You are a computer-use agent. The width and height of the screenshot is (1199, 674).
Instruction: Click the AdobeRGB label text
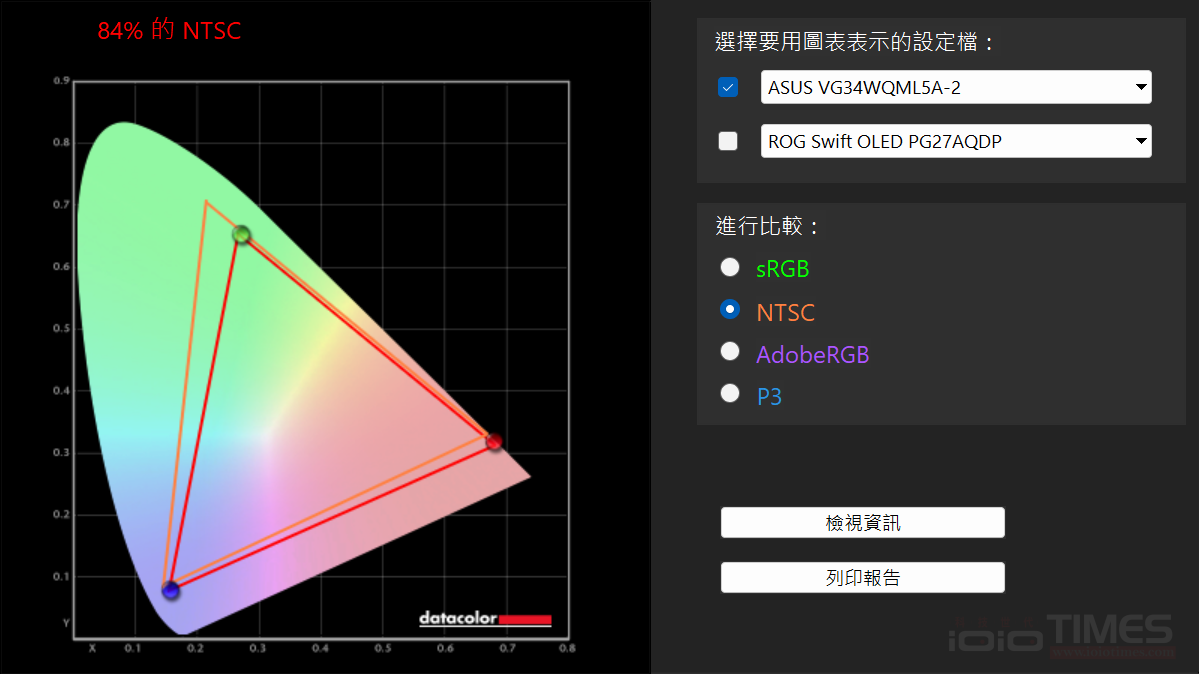coord(813,354)
